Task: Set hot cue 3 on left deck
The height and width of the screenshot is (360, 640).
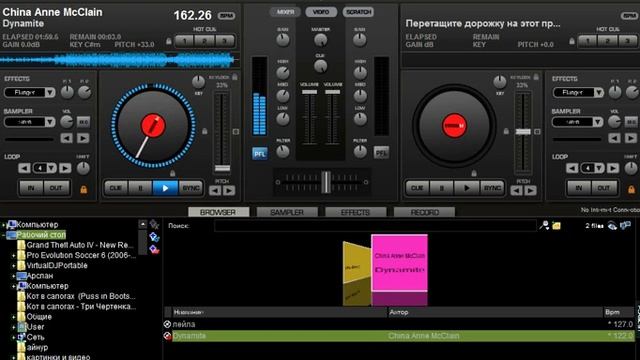Action: pyautogui.click(x=224, y=41)
